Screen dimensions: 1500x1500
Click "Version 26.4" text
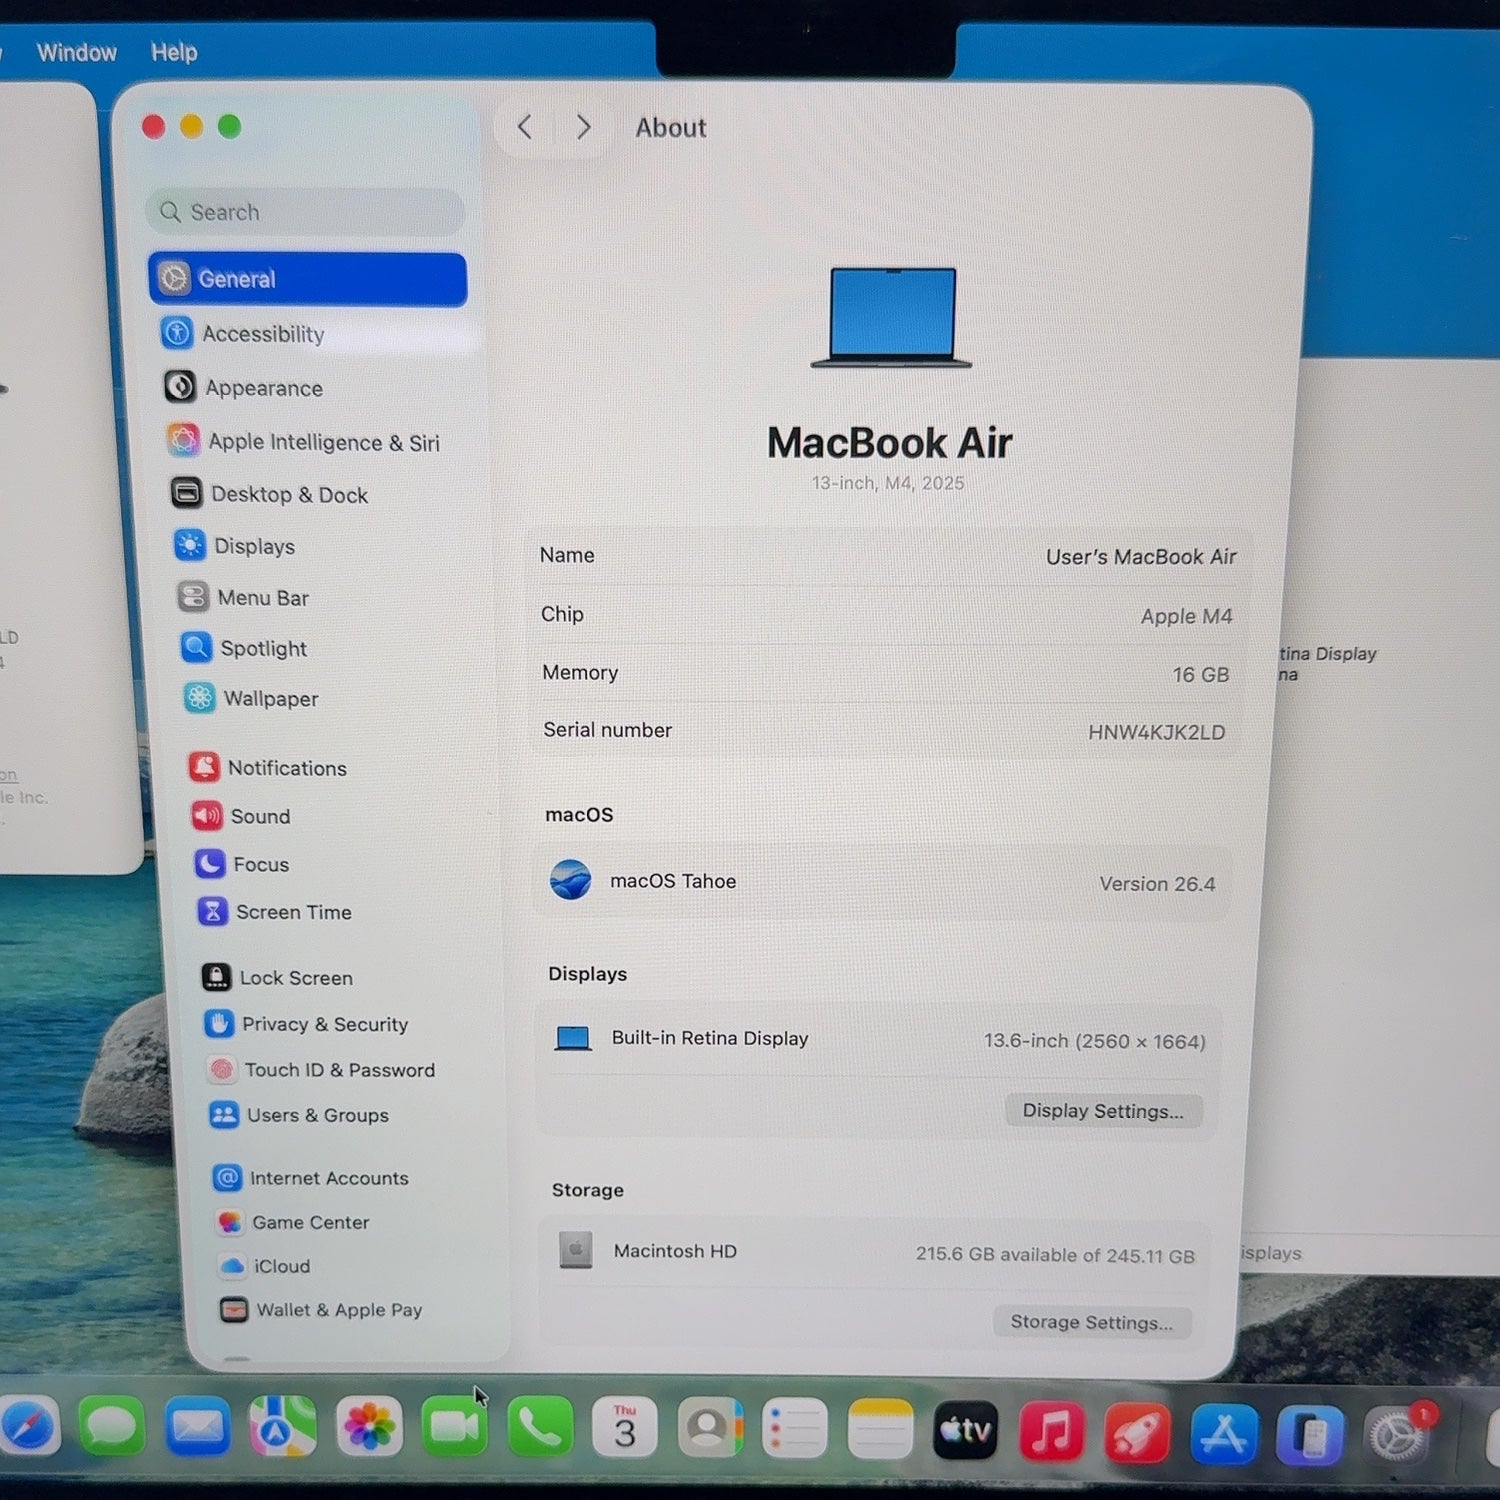click(x=1157, y=884)
